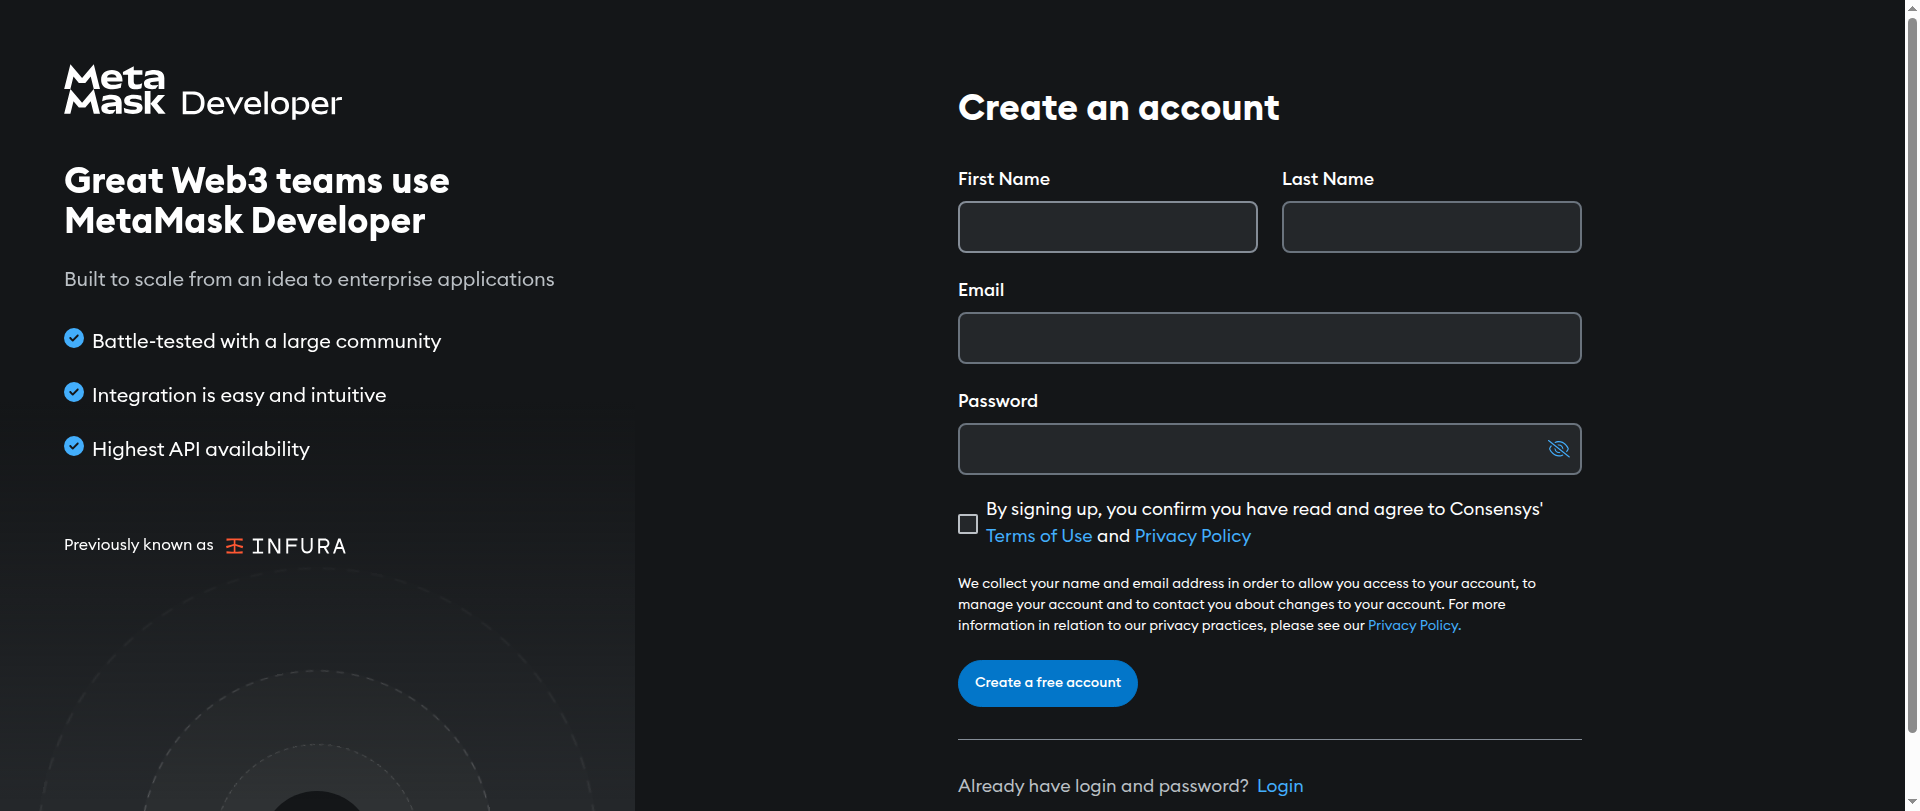
Task: Click the MetaMask logo
Action: (114, 90)
